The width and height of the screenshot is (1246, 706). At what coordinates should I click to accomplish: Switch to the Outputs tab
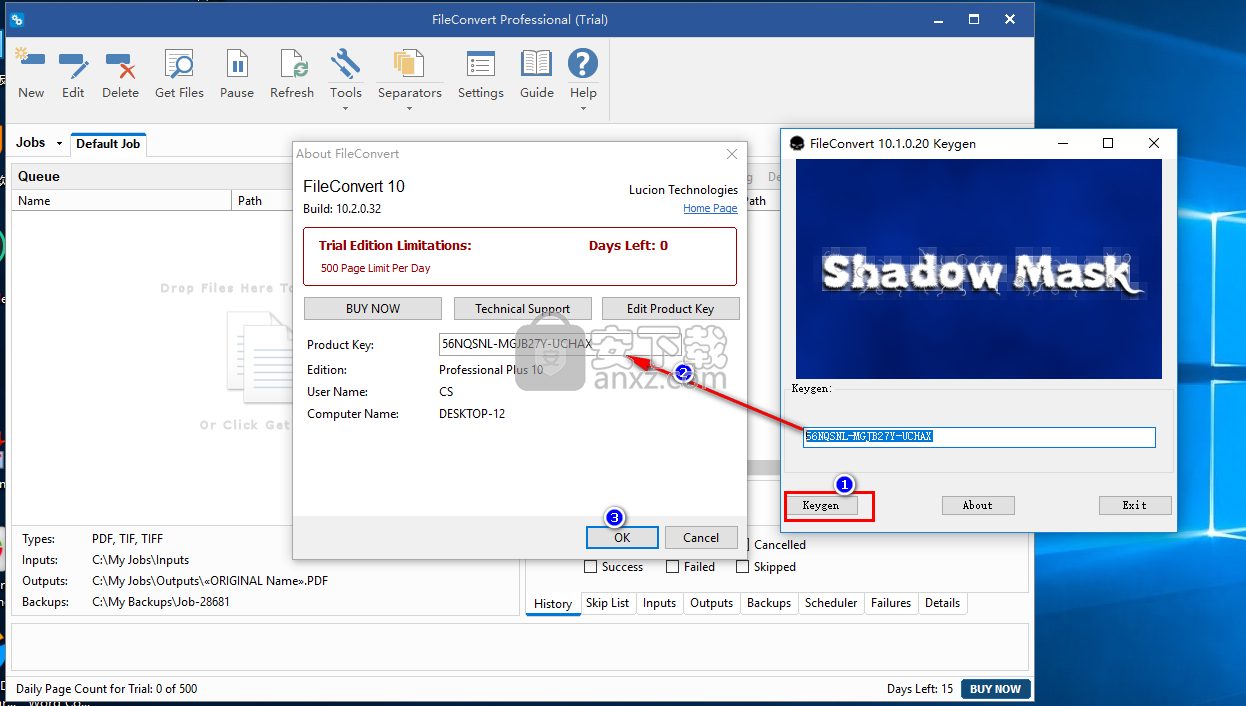point(712,603)
